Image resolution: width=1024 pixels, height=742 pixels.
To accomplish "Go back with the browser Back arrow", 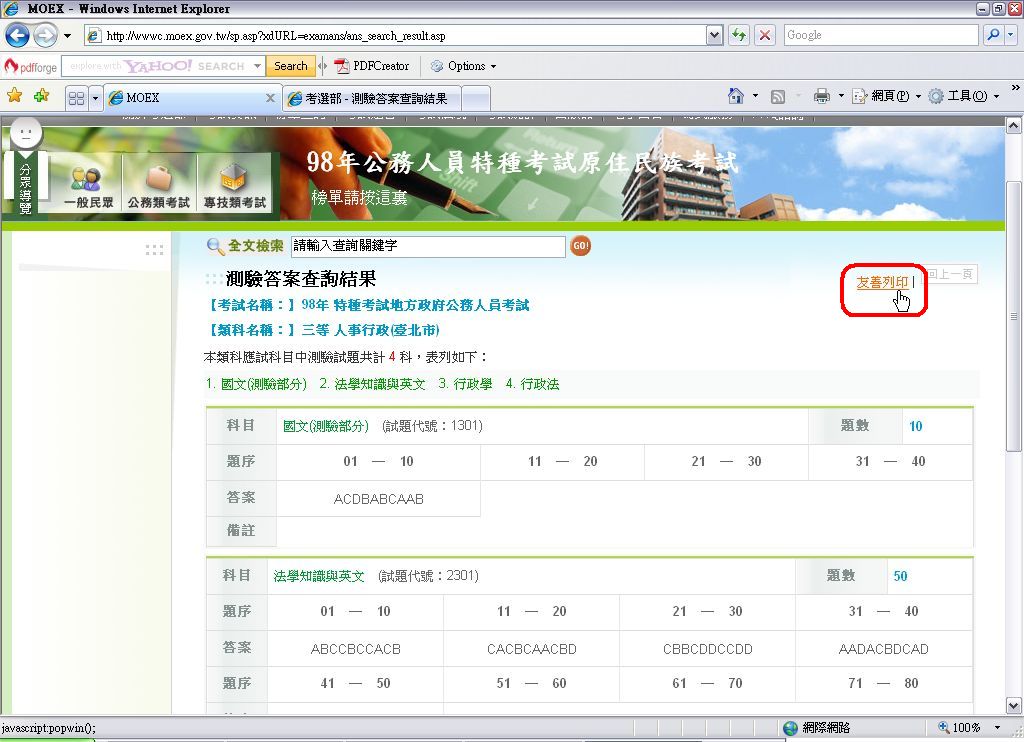I will 18,35.
